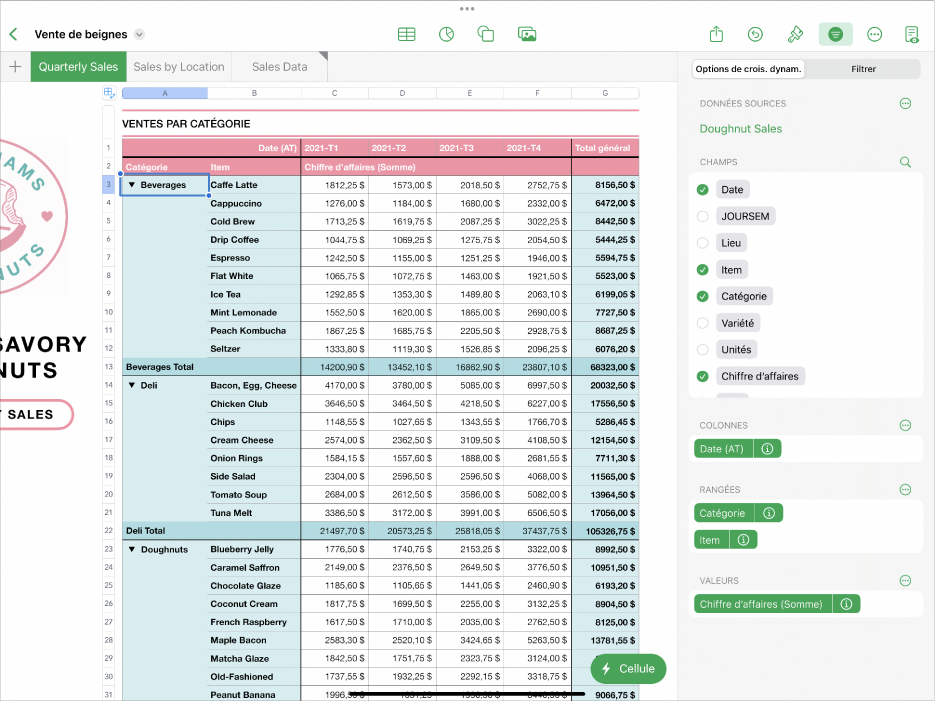Select the Beverages Total row label

pos(160,367)
